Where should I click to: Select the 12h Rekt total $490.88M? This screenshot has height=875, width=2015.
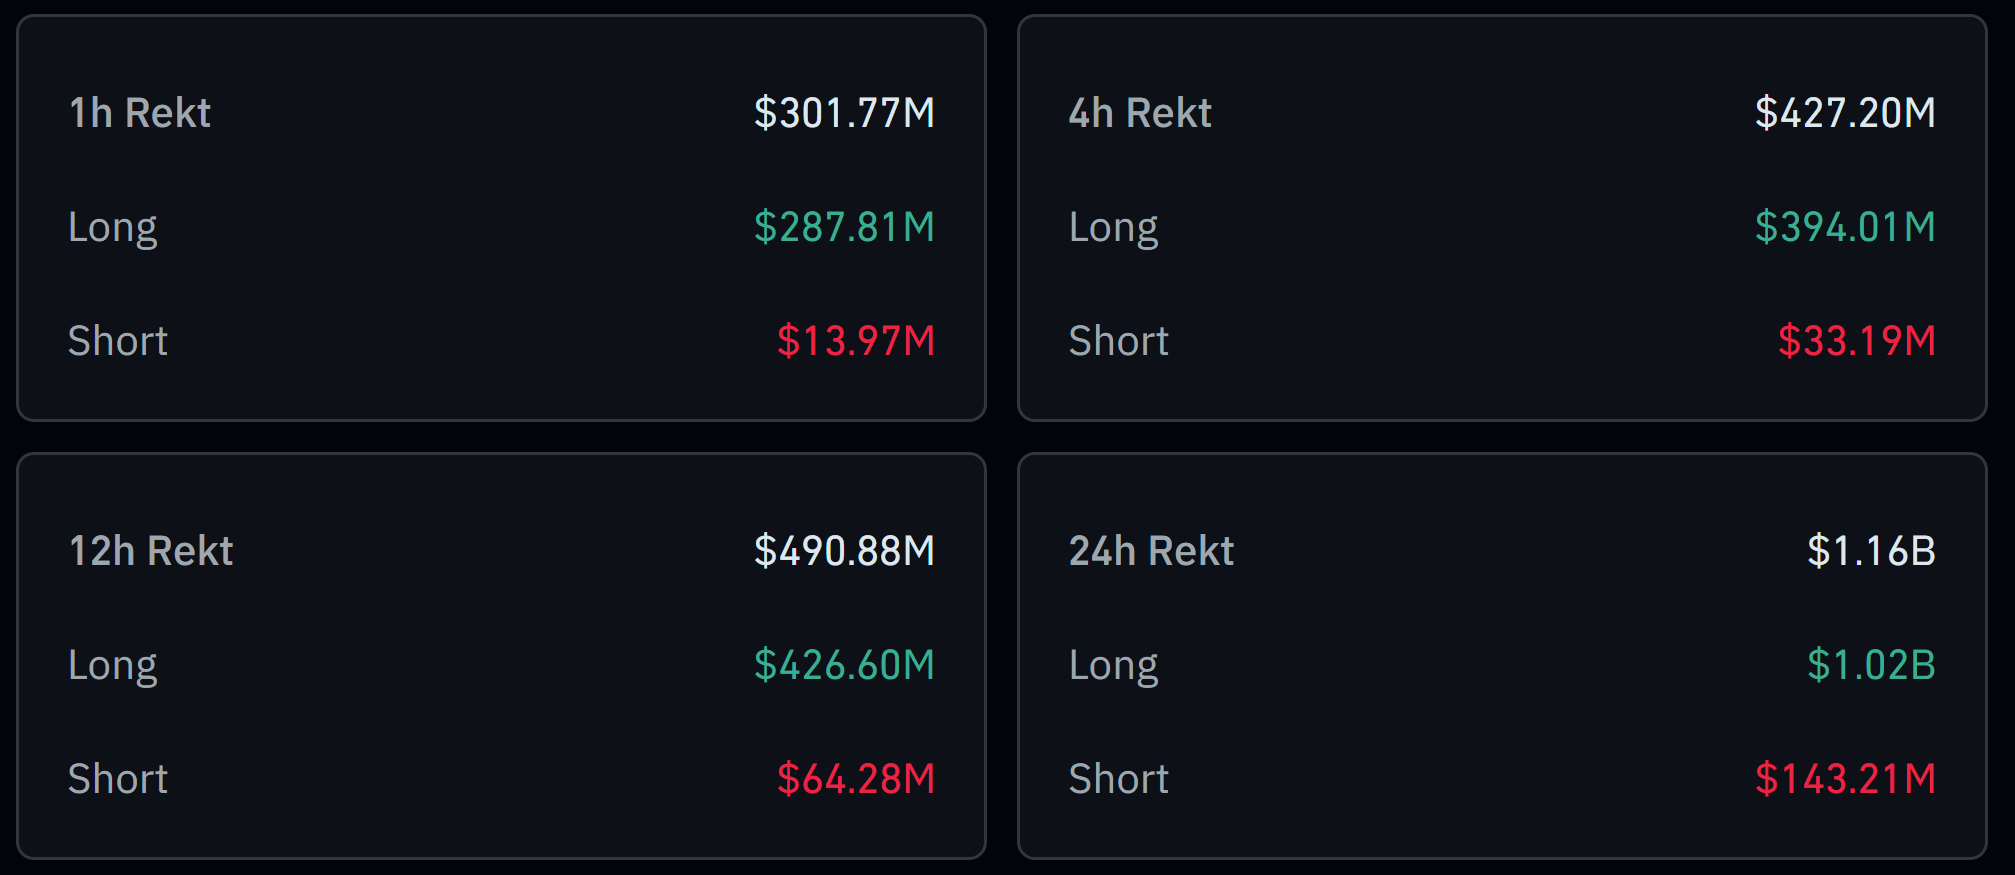click(x=844, y=551)
